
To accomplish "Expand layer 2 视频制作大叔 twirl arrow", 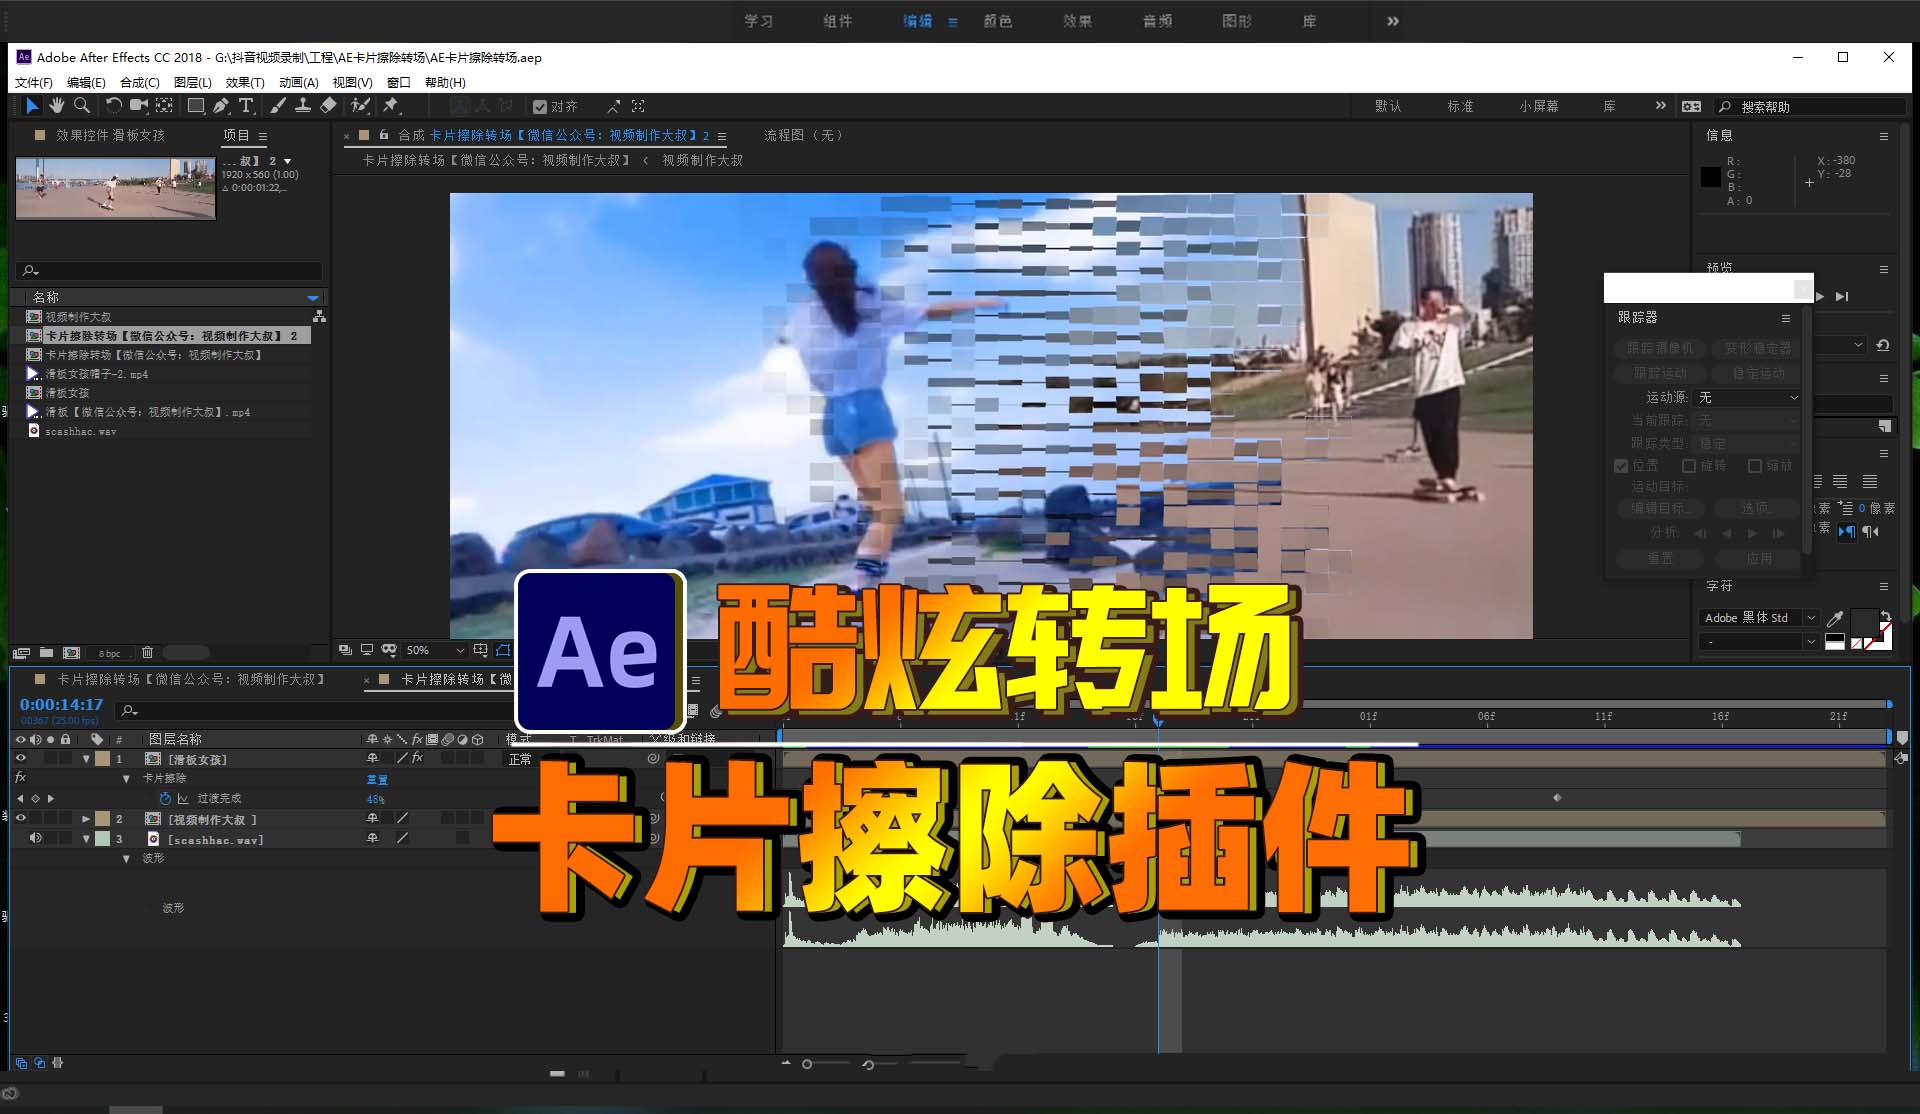I will (x=86, y=819).
